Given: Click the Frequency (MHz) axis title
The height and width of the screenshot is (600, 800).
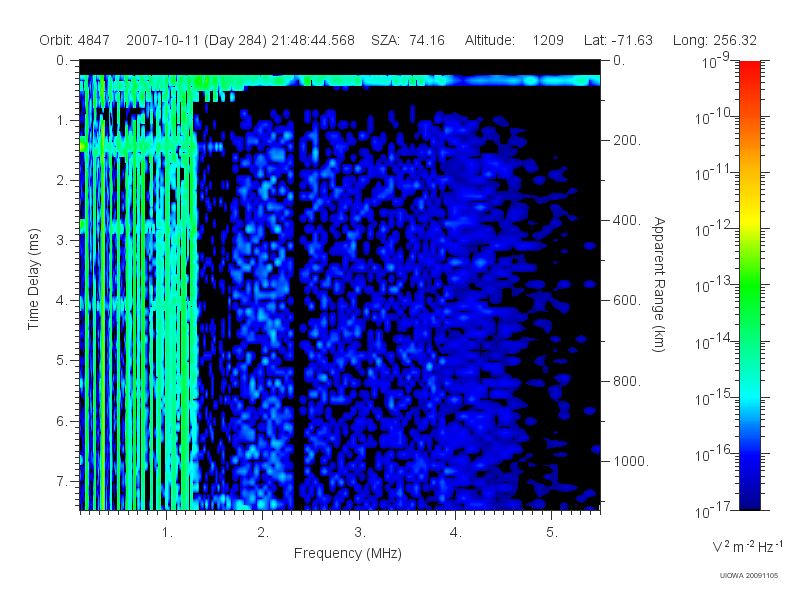Looking at the screenshot, I should (347, 553).
